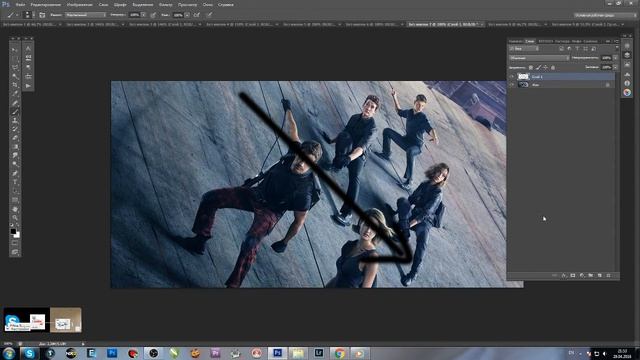Toggle lock transparent pixels
This screenshot has height=360, width=640.
point(531,67)
